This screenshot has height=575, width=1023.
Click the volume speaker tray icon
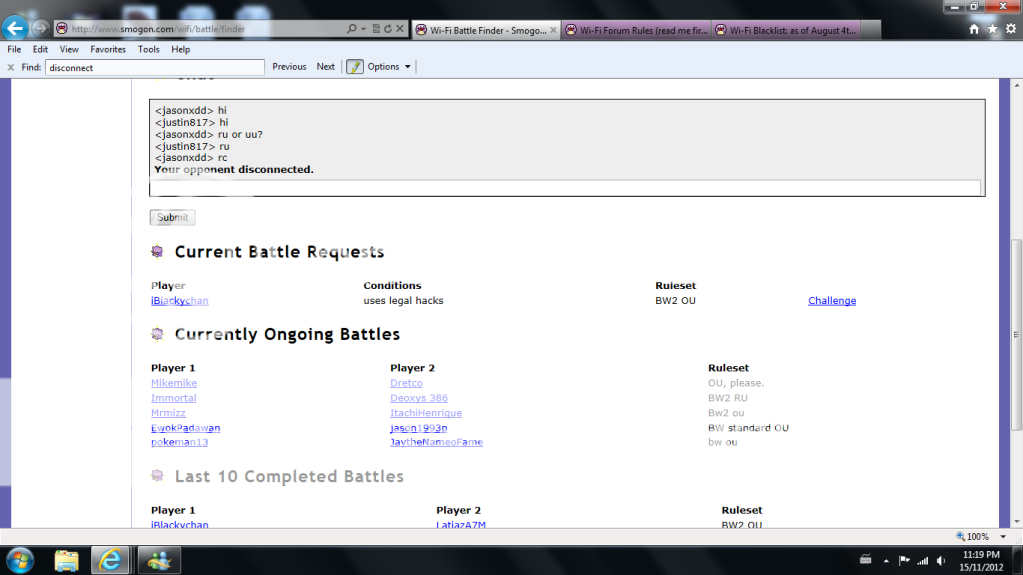point(941,561)
